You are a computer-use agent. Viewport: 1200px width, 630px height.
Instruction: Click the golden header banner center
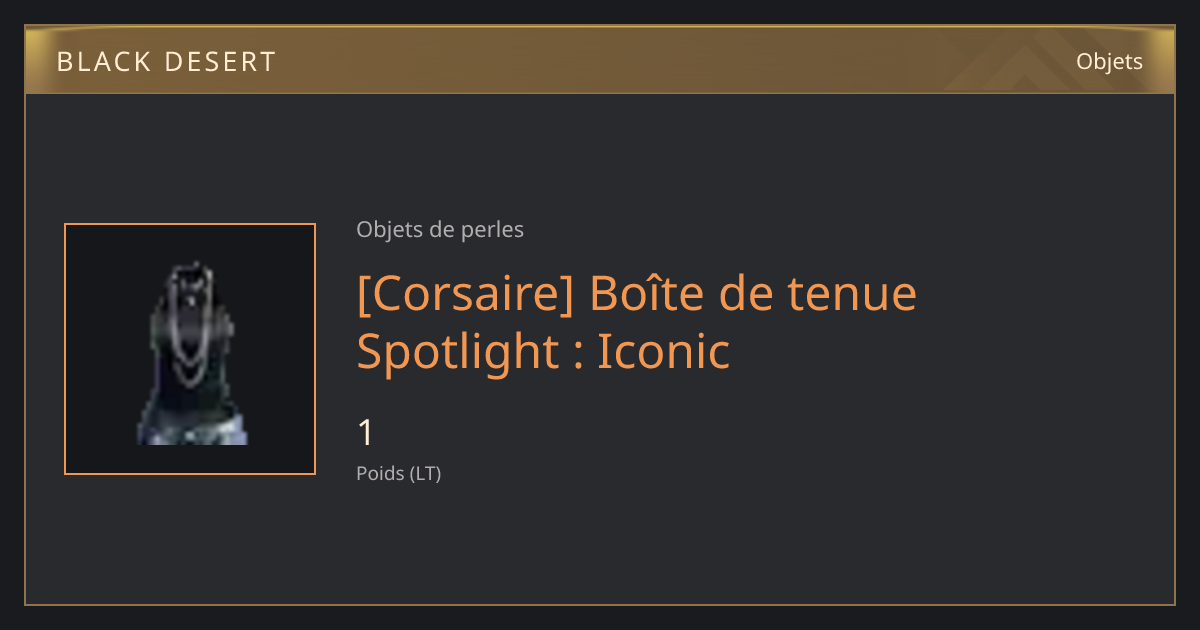tap(600, 59)
